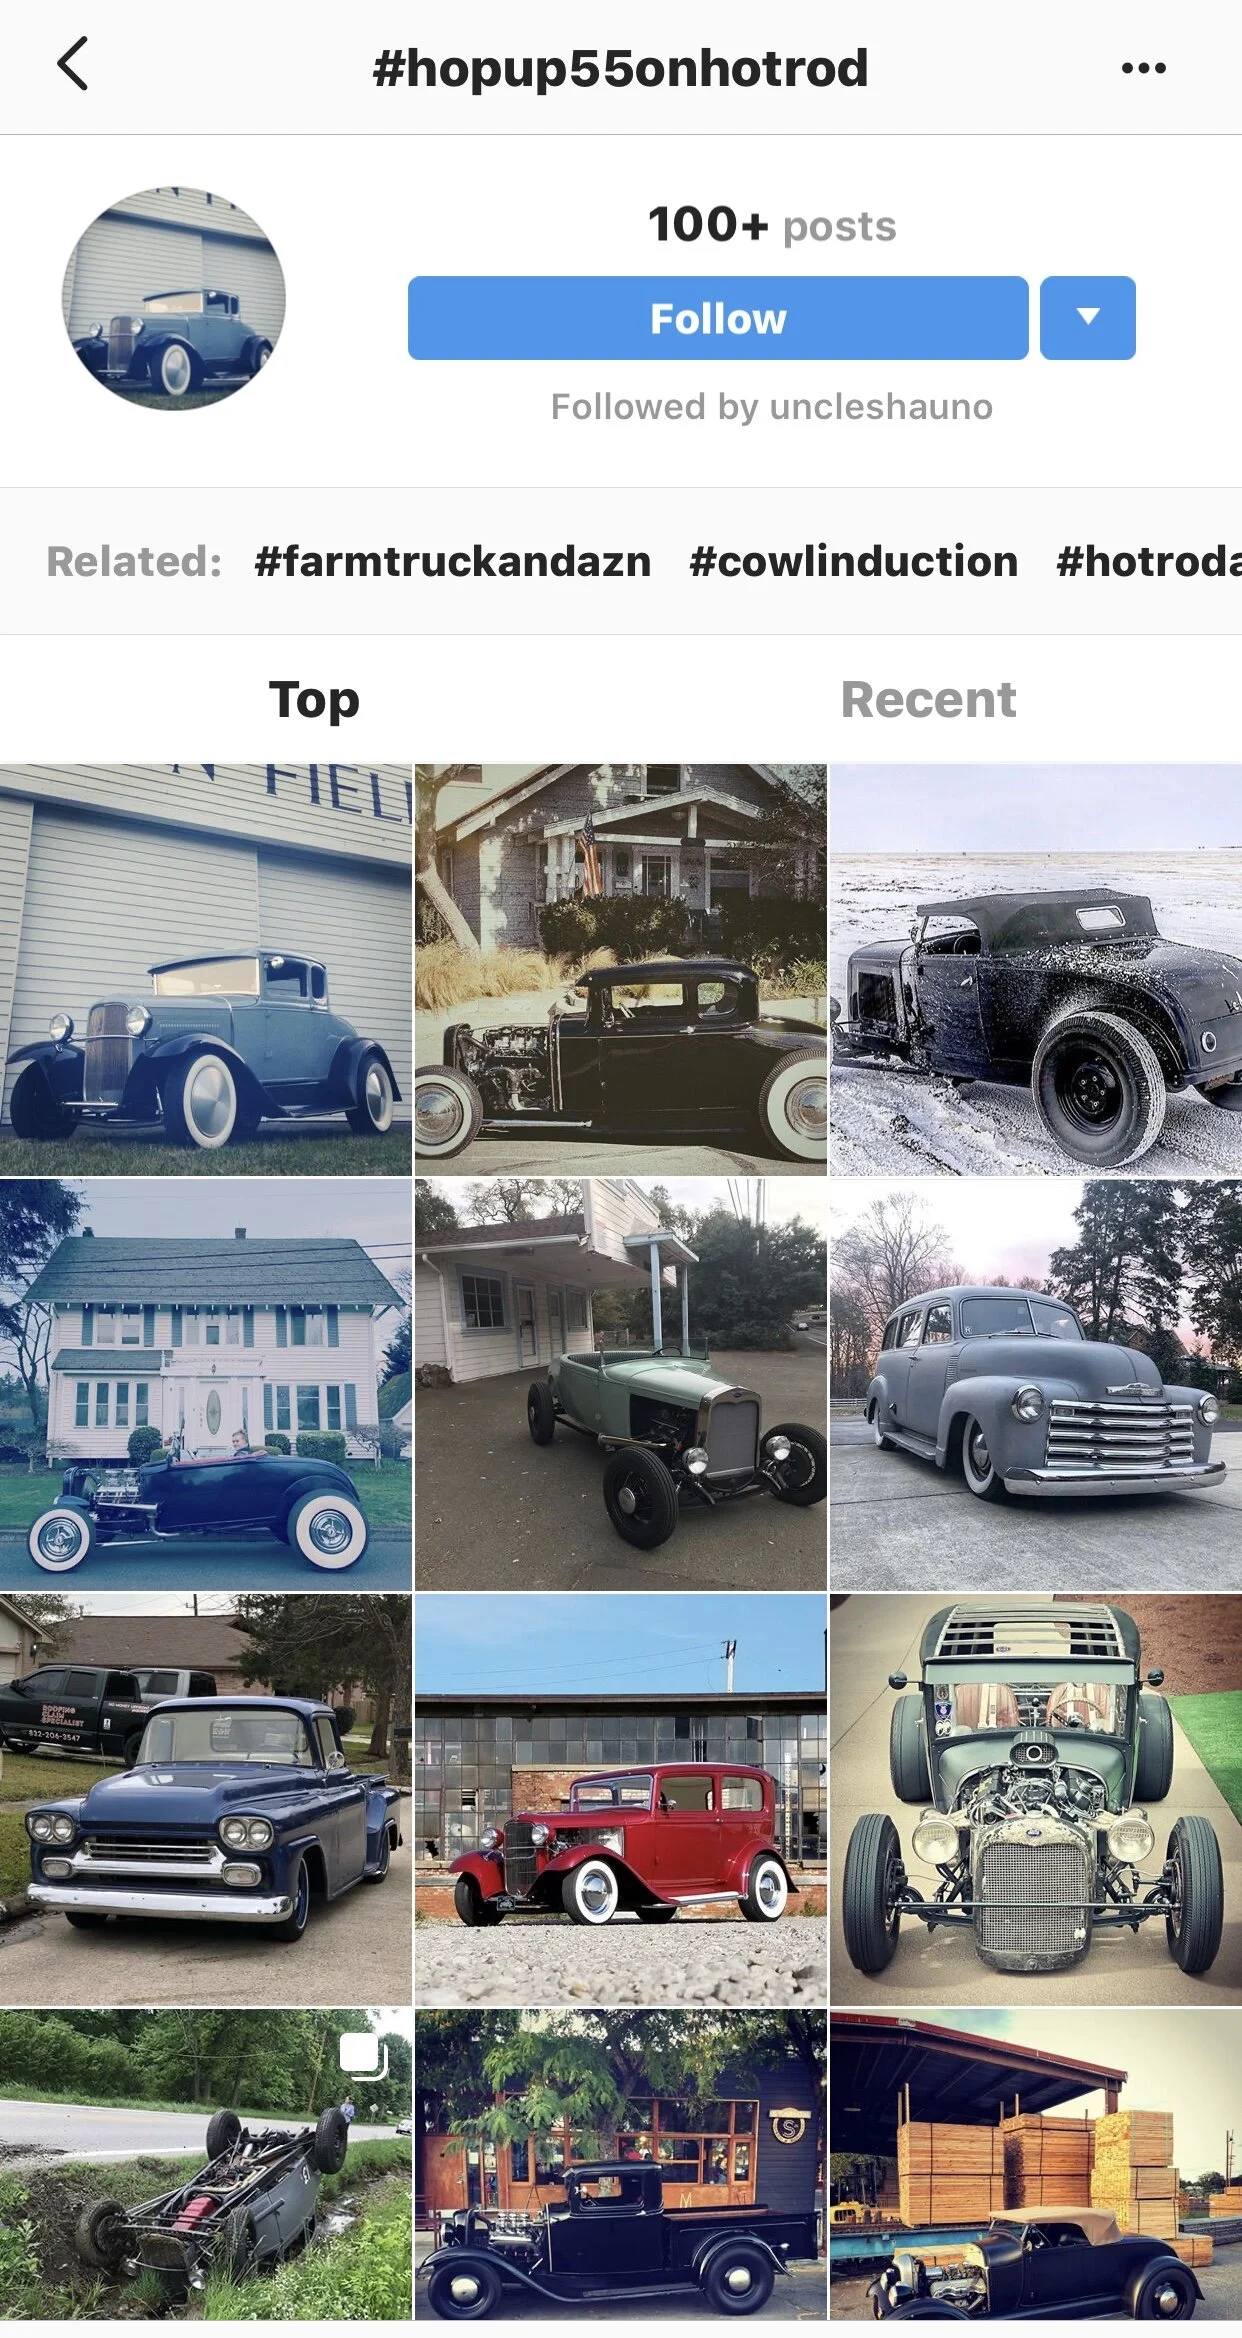1242x2338 pixels.
Task: Tap the multi-photo icon on the overturned car post
Action: (364, 2056)
